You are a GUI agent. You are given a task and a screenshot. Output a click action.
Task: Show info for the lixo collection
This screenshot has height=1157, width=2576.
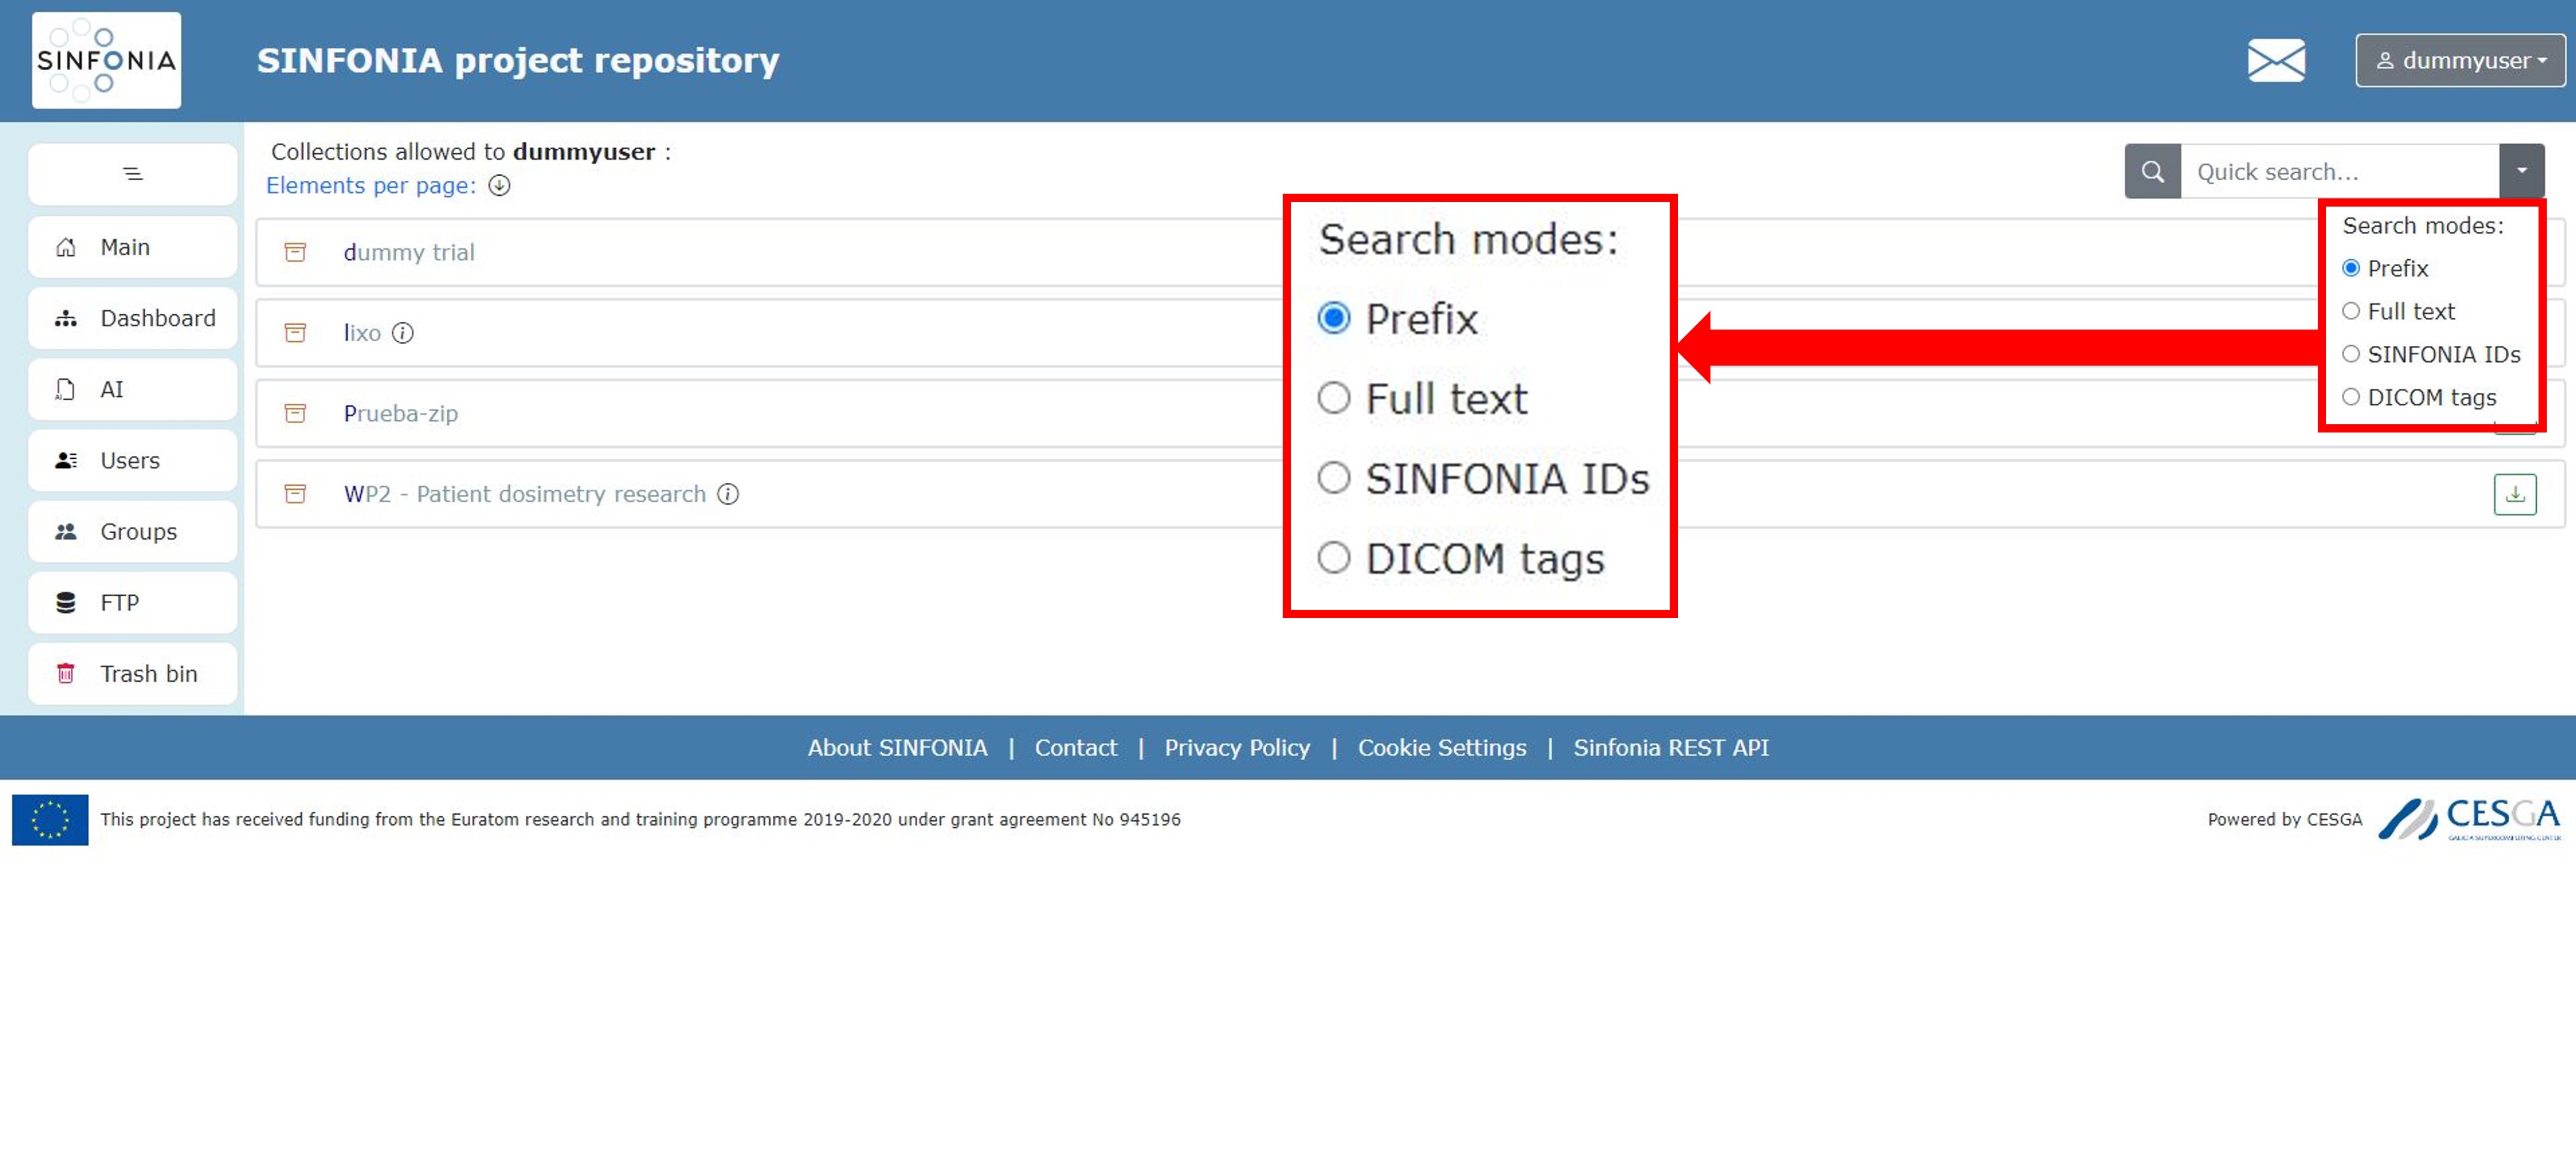click(403, 333)
